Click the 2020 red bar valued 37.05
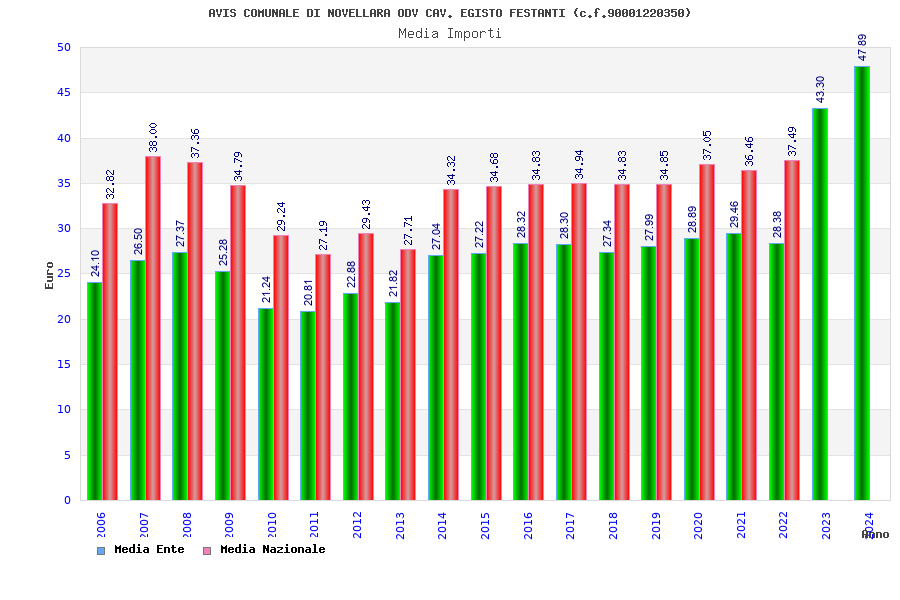The width and height of the screenshot is (900, 600). point(707,332)
